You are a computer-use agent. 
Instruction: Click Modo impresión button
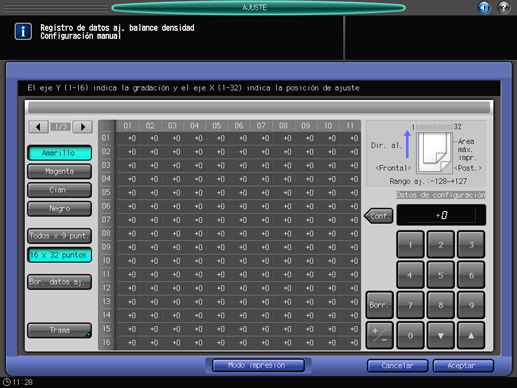[x=258, y=365]
